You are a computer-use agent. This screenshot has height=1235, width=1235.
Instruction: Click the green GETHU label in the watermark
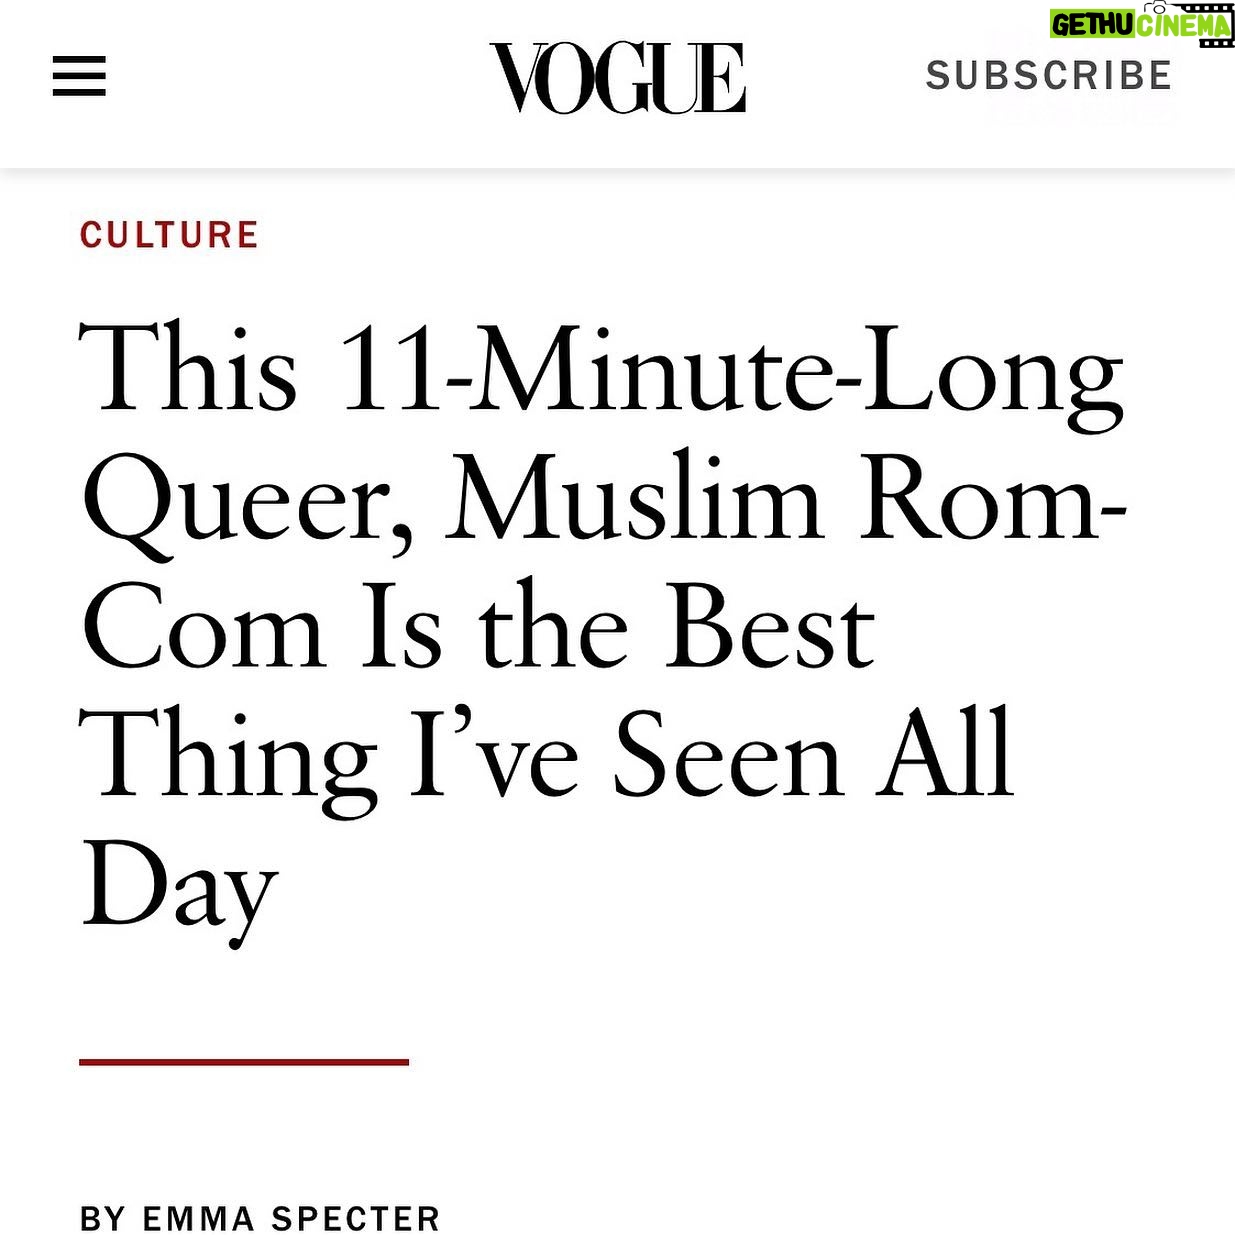coord(1091,26)
